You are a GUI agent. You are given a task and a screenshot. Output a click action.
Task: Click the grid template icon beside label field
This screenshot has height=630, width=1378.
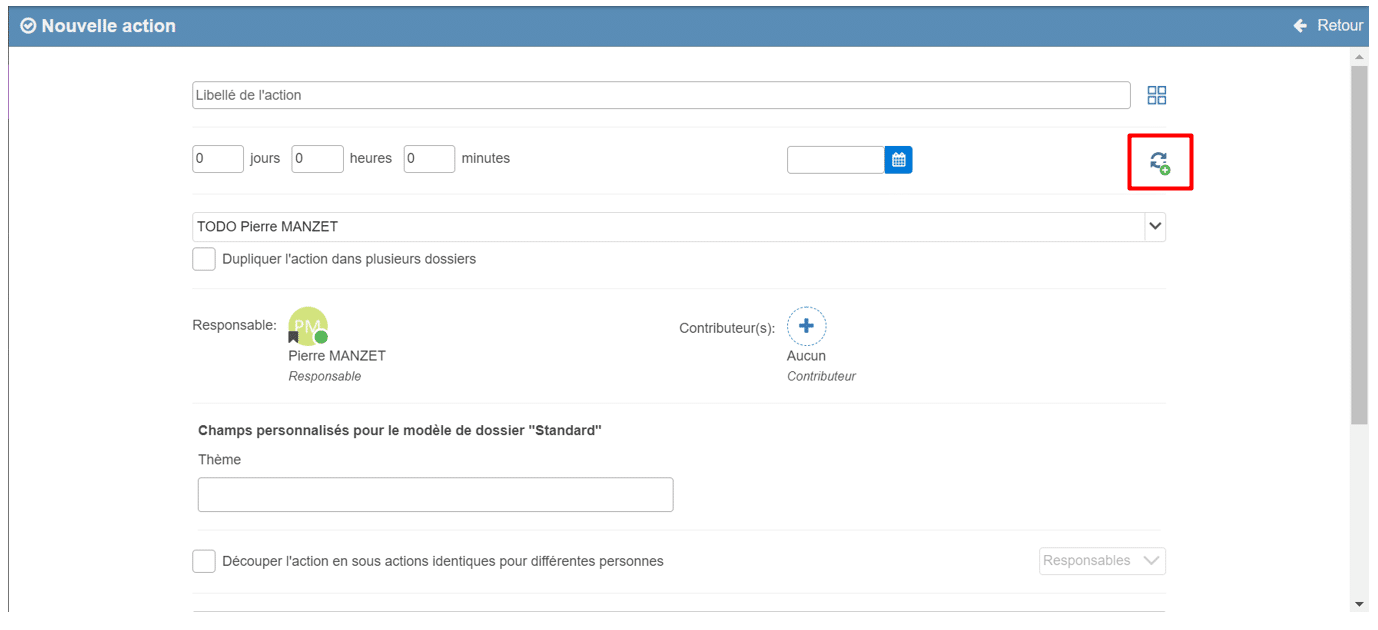click(1156, 96)
